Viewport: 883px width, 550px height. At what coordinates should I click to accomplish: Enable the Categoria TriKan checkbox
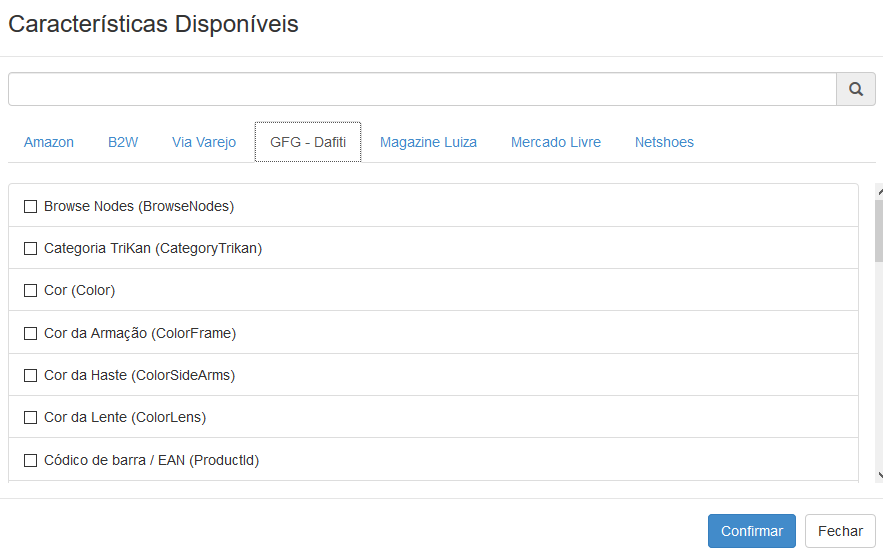(x=30, y=248)
